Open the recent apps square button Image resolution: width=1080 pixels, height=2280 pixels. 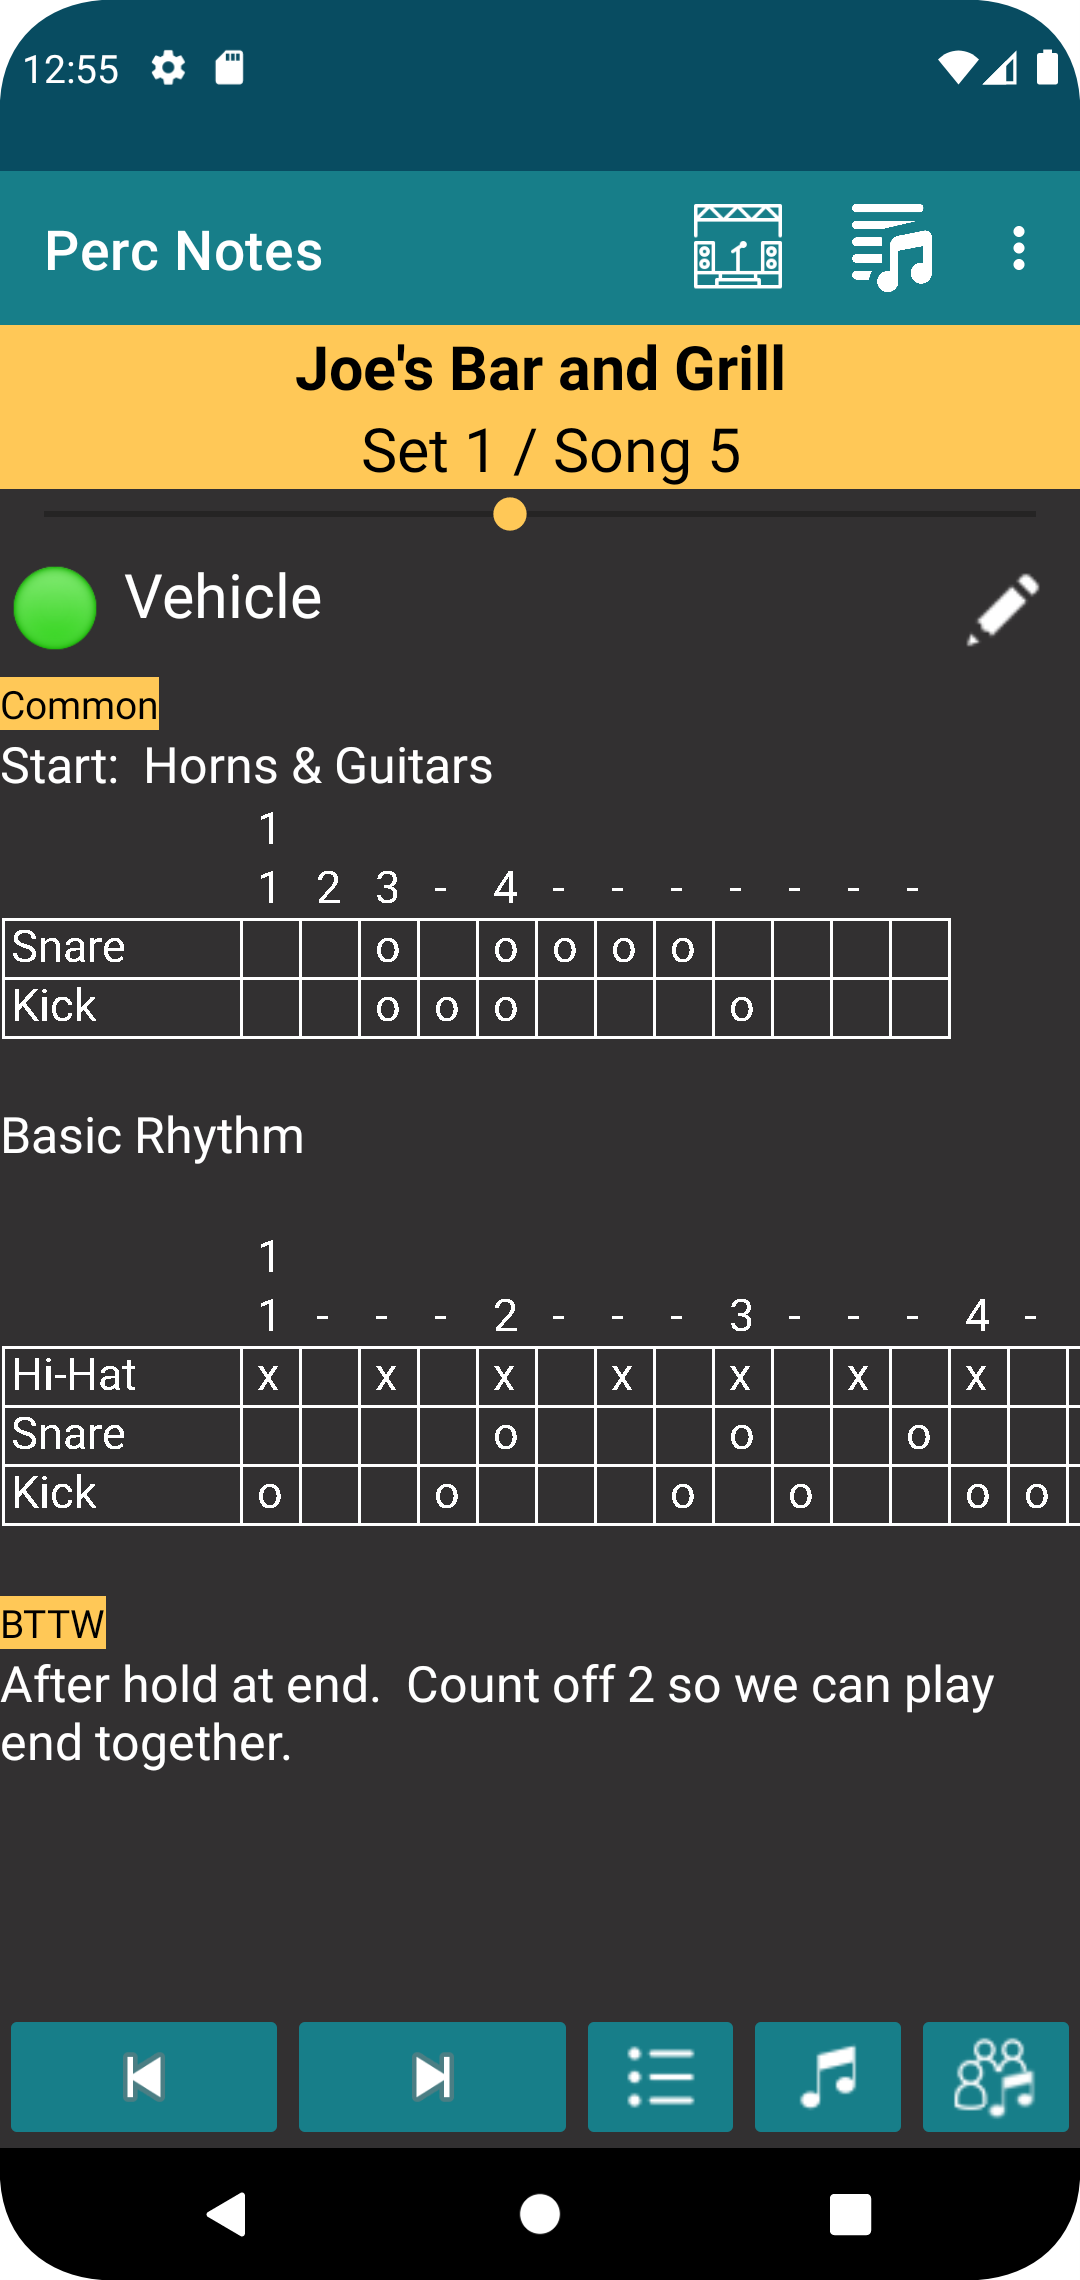coord(850,2214)
